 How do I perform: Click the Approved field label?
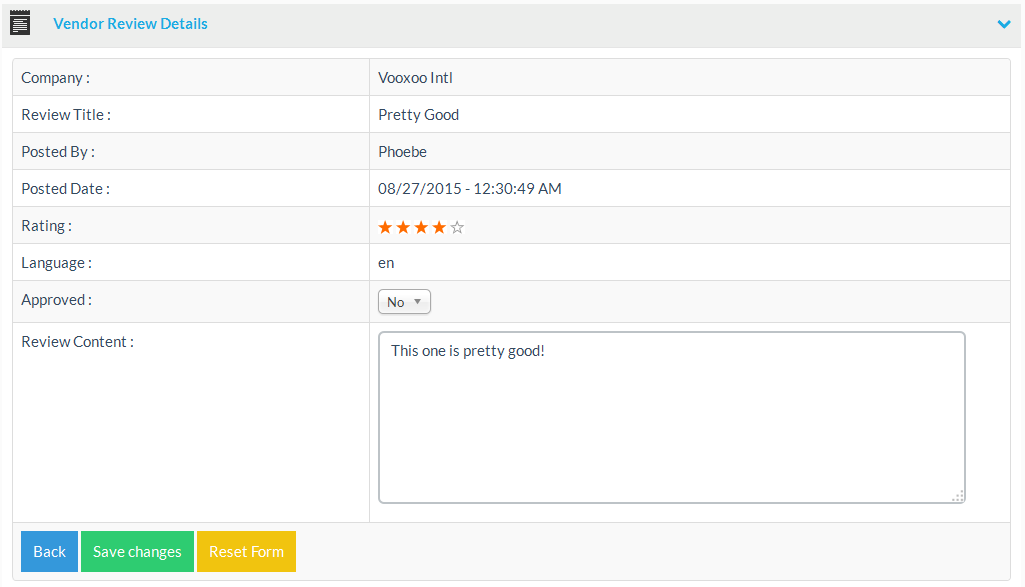pos(56,300)
